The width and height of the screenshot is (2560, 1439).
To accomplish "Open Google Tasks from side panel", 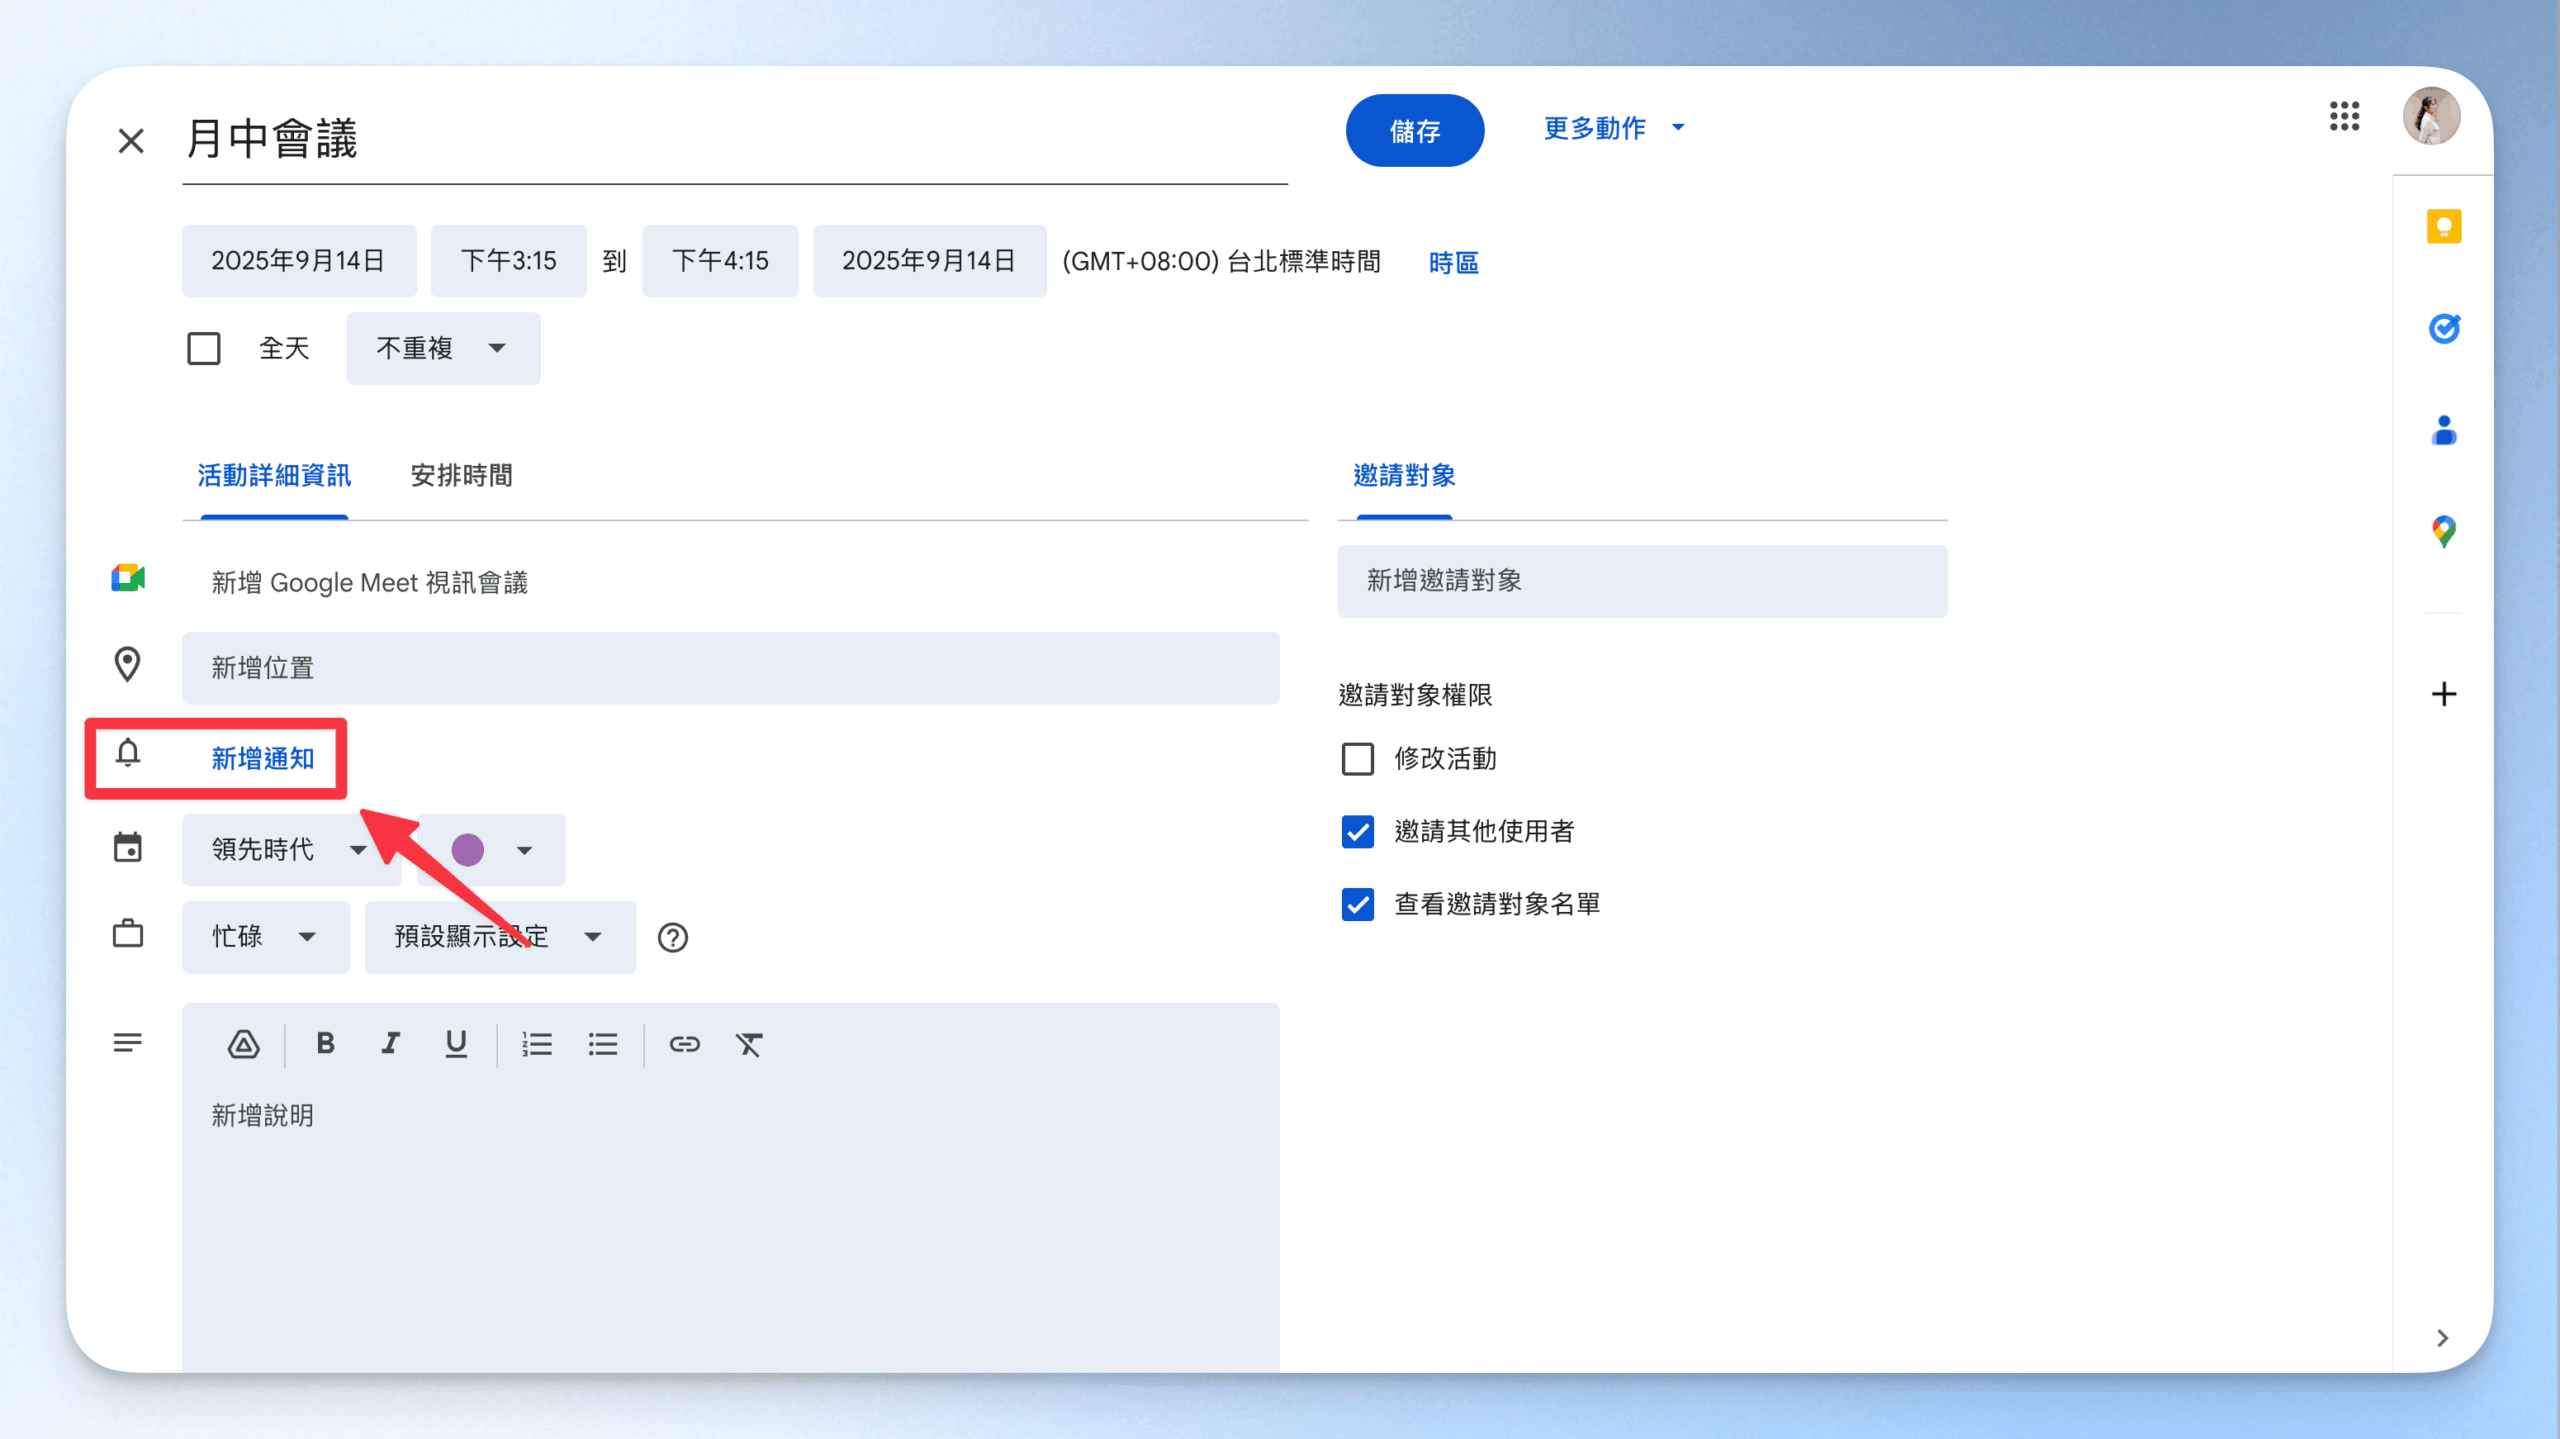I will [2443, 328].
